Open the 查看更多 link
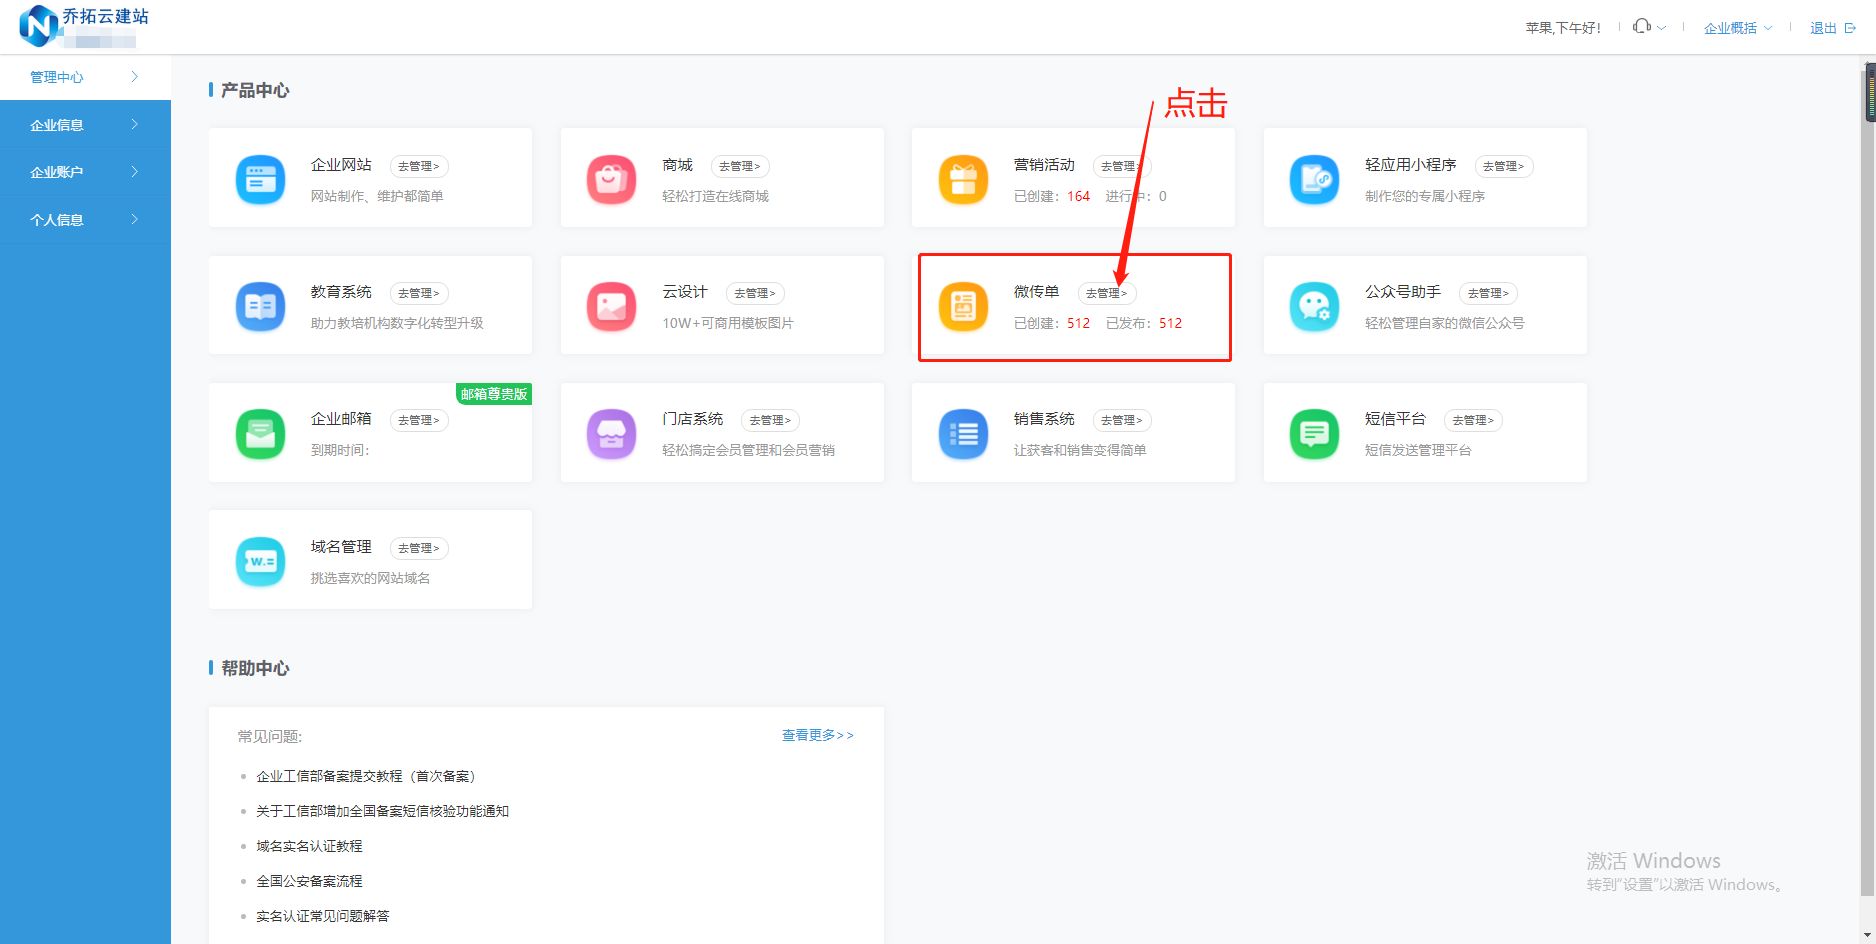The width and height of the screenshot is (1876, 944). [816, 735]
